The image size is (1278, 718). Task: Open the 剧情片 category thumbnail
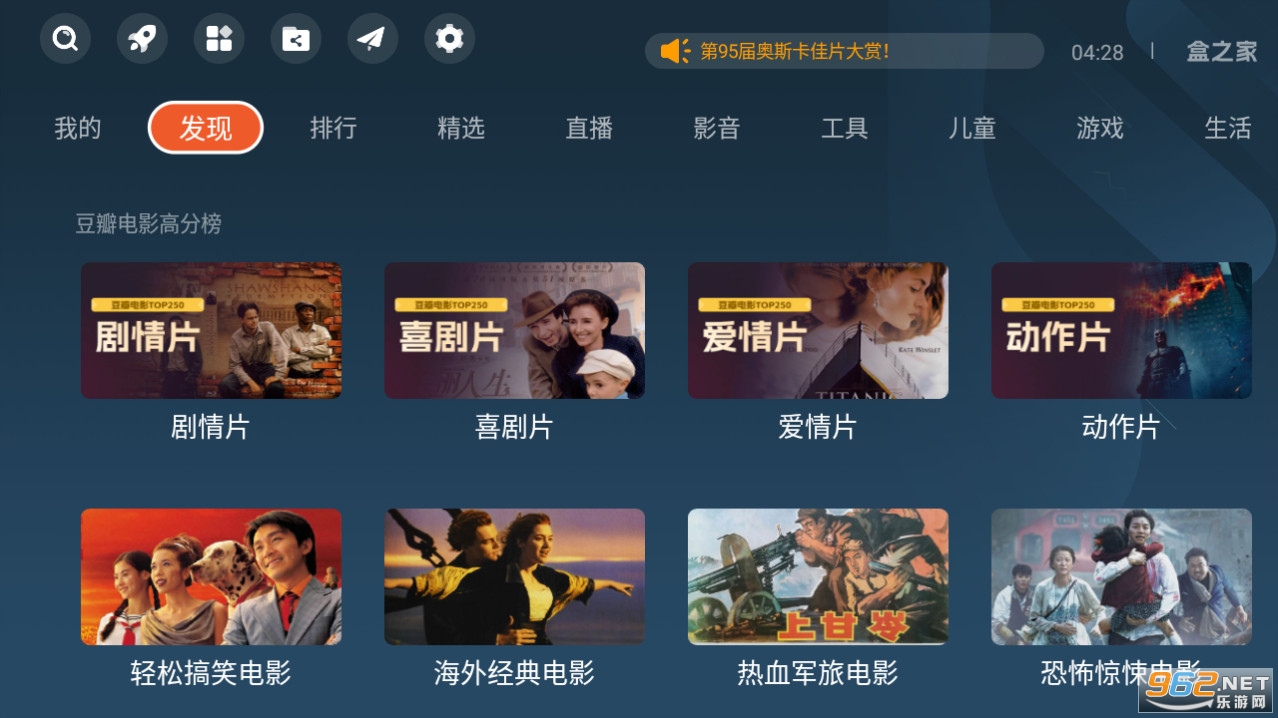pos(211,331)
